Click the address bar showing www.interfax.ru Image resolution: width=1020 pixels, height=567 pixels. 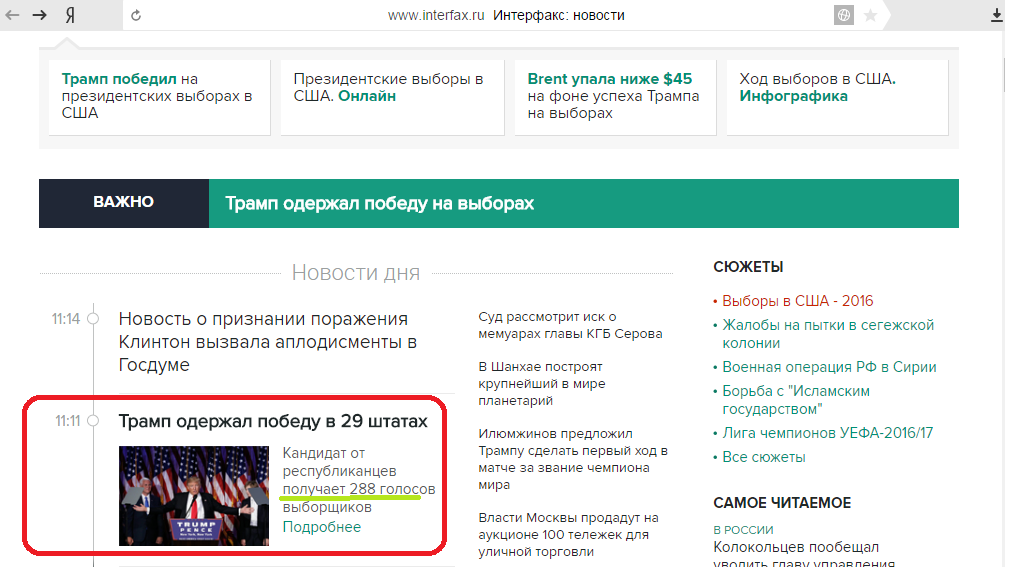(x=506, y=15)
